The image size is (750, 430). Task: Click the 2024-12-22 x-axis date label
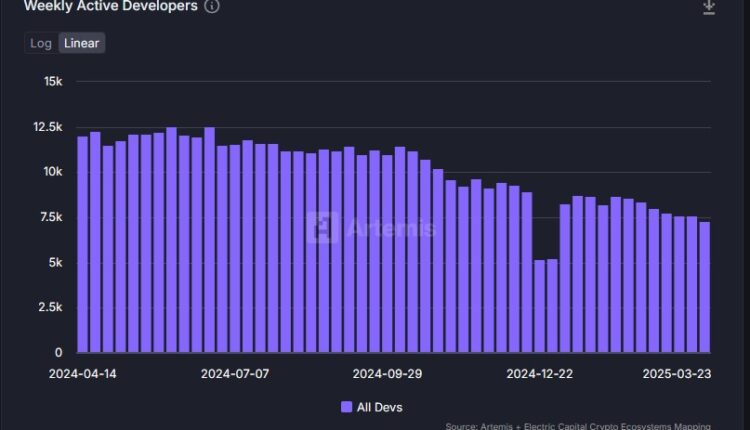pyautogui.click(x=540, y=374)
